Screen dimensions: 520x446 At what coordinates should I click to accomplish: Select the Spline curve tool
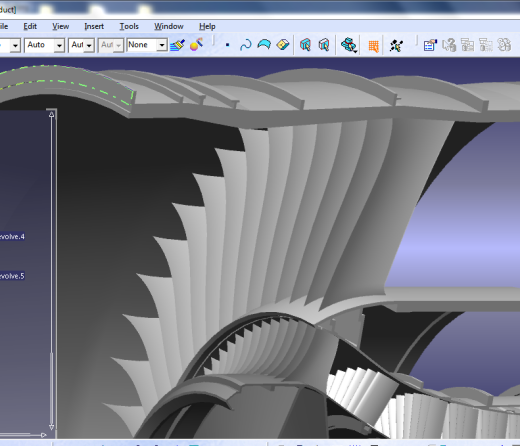(x=246, y=45)
